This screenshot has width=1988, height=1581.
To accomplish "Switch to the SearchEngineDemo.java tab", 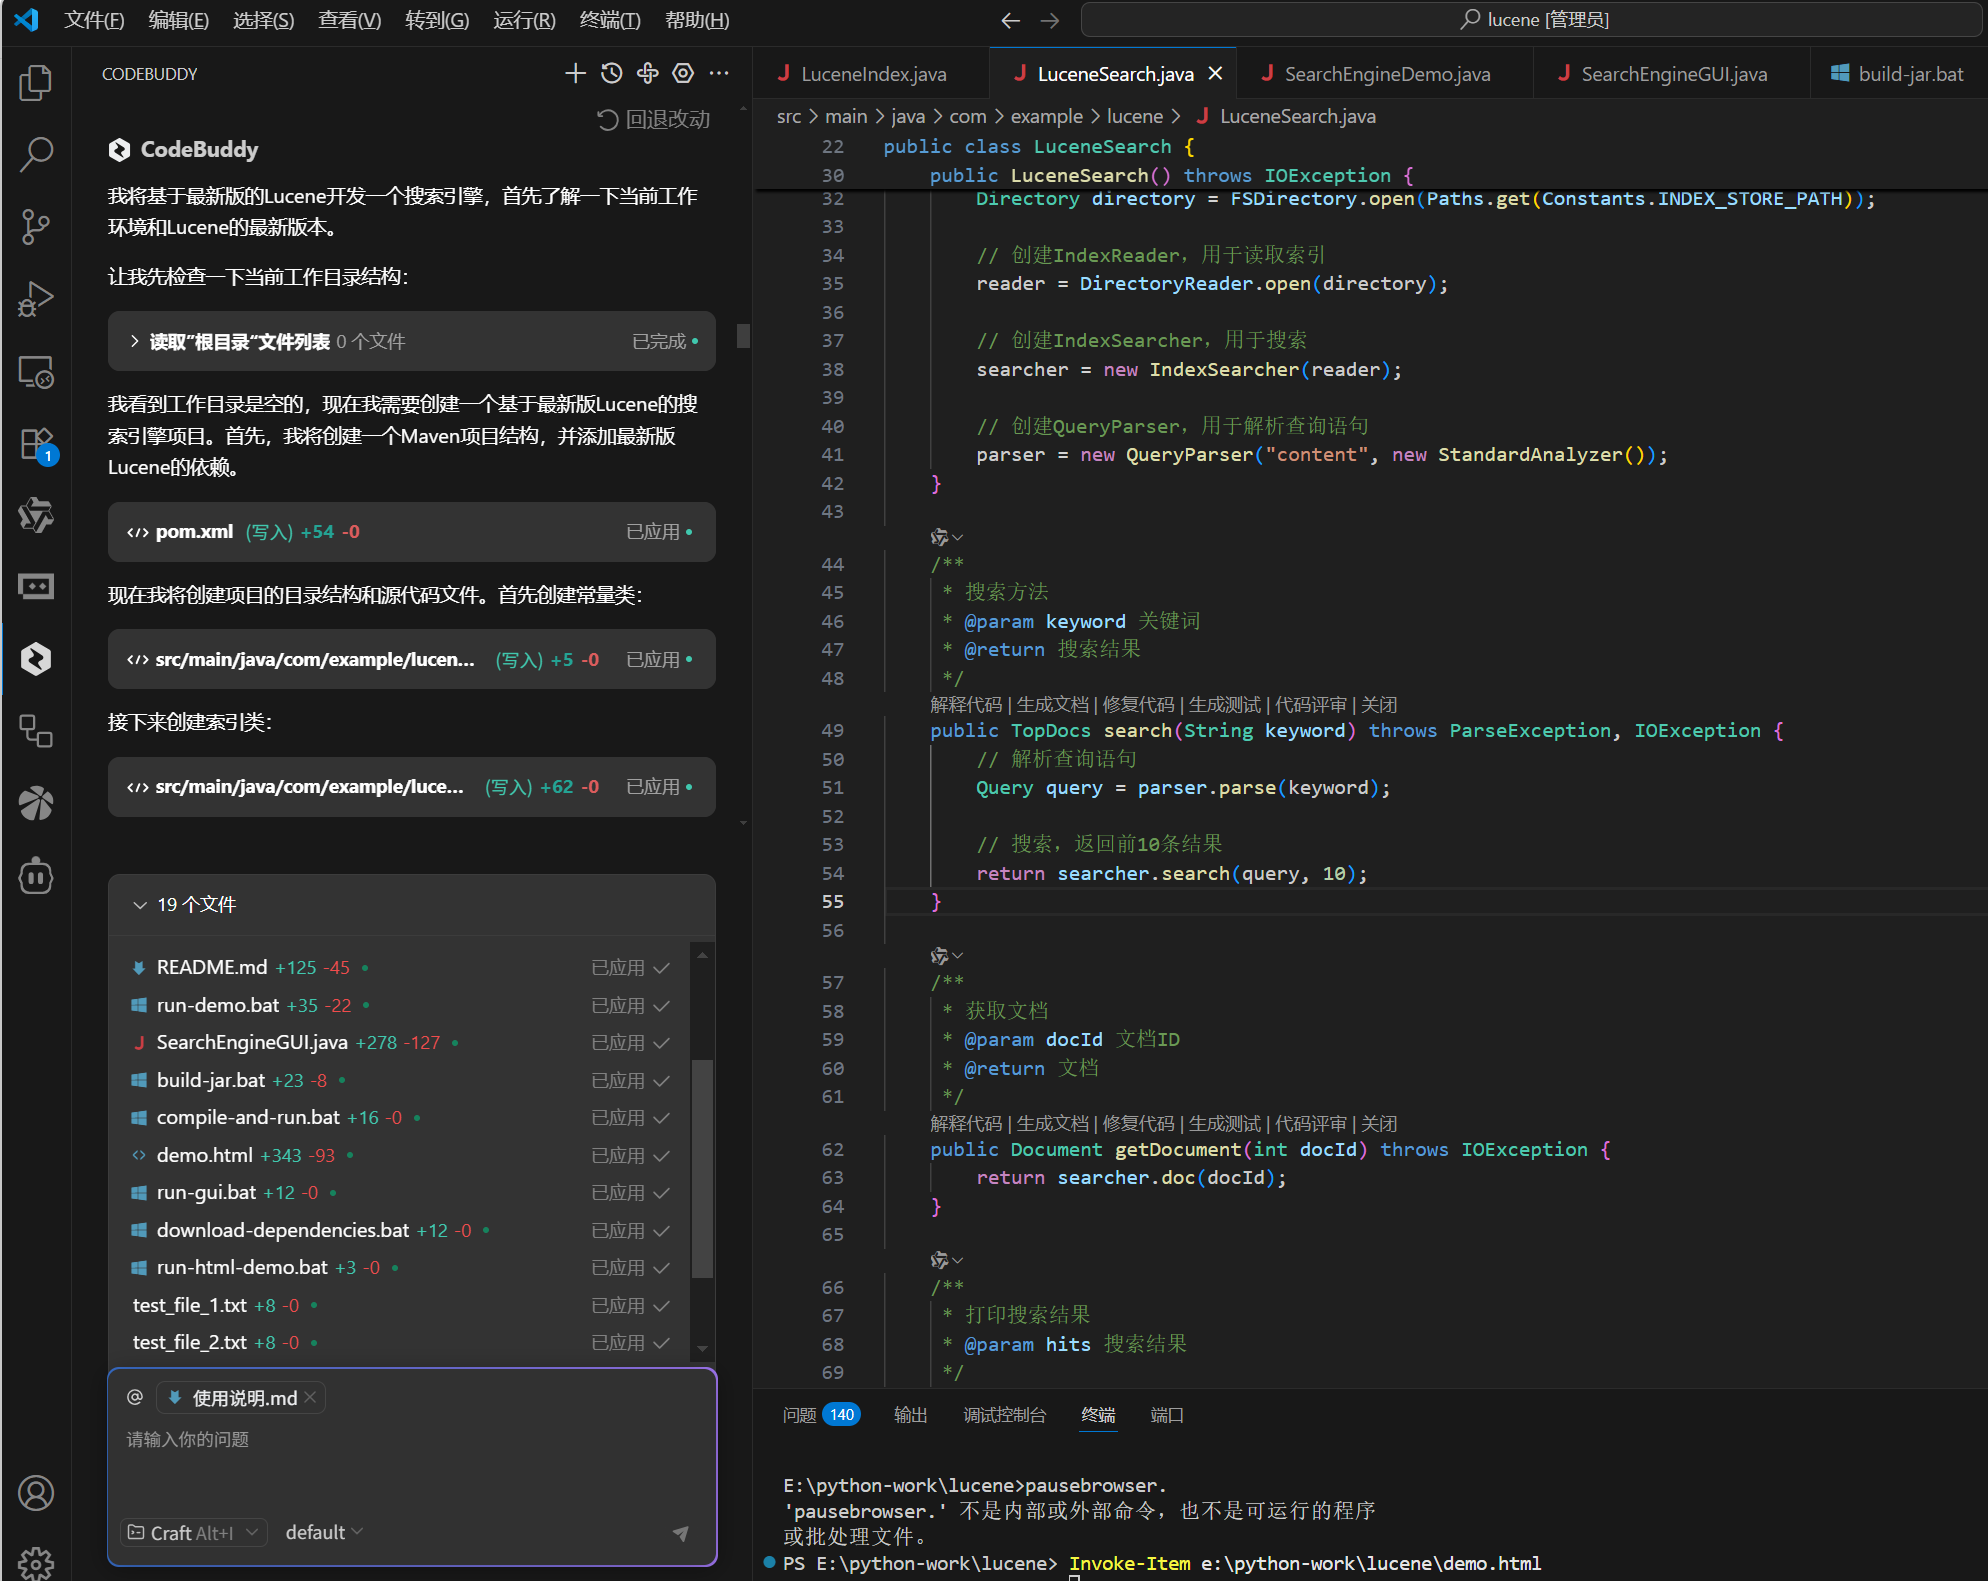I will click(1386, 74).
